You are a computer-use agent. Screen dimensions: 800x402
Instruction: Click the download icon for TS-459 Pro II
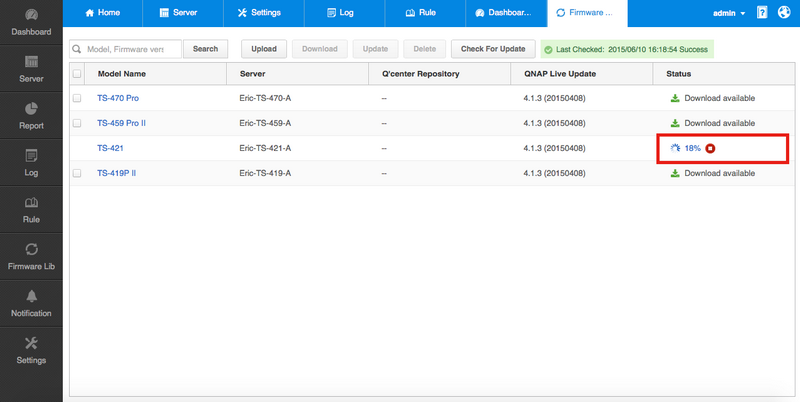pyautogui.click(x=675, y=123)
